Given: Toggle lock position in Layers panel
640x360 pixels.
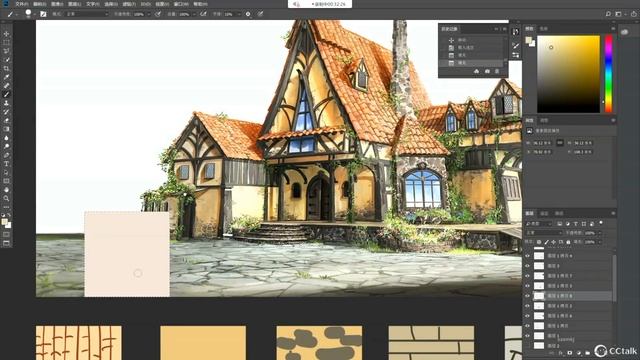Looking at the screenshot, I should tap(553, 242).
